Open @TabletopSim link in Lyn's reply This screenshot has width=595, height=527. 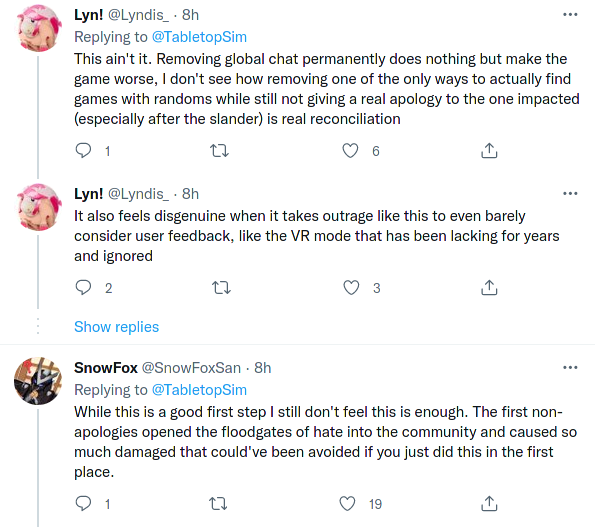(199, 37)
